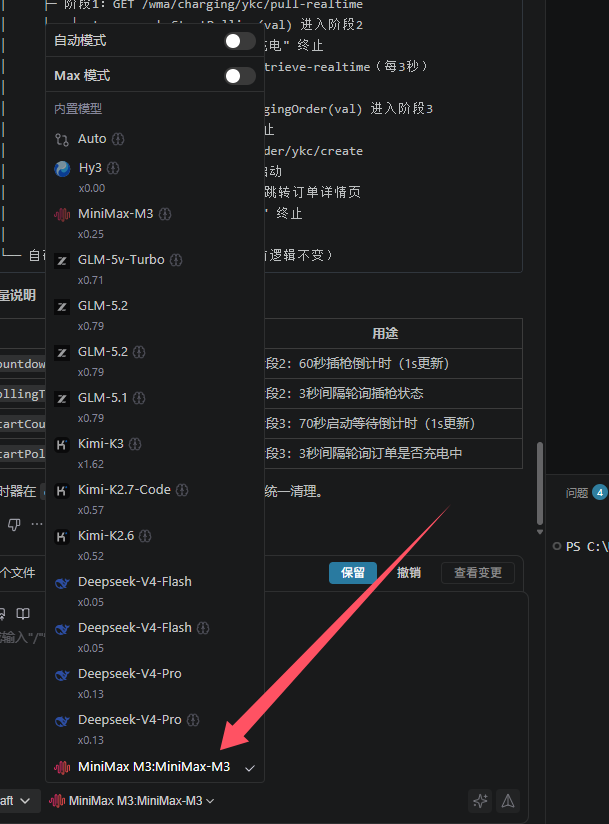Image resolution: width=609 pixels, height=824 pixels.
Task: Click the PS C:\ terminal prompt
Action: (x=587, y=547)
